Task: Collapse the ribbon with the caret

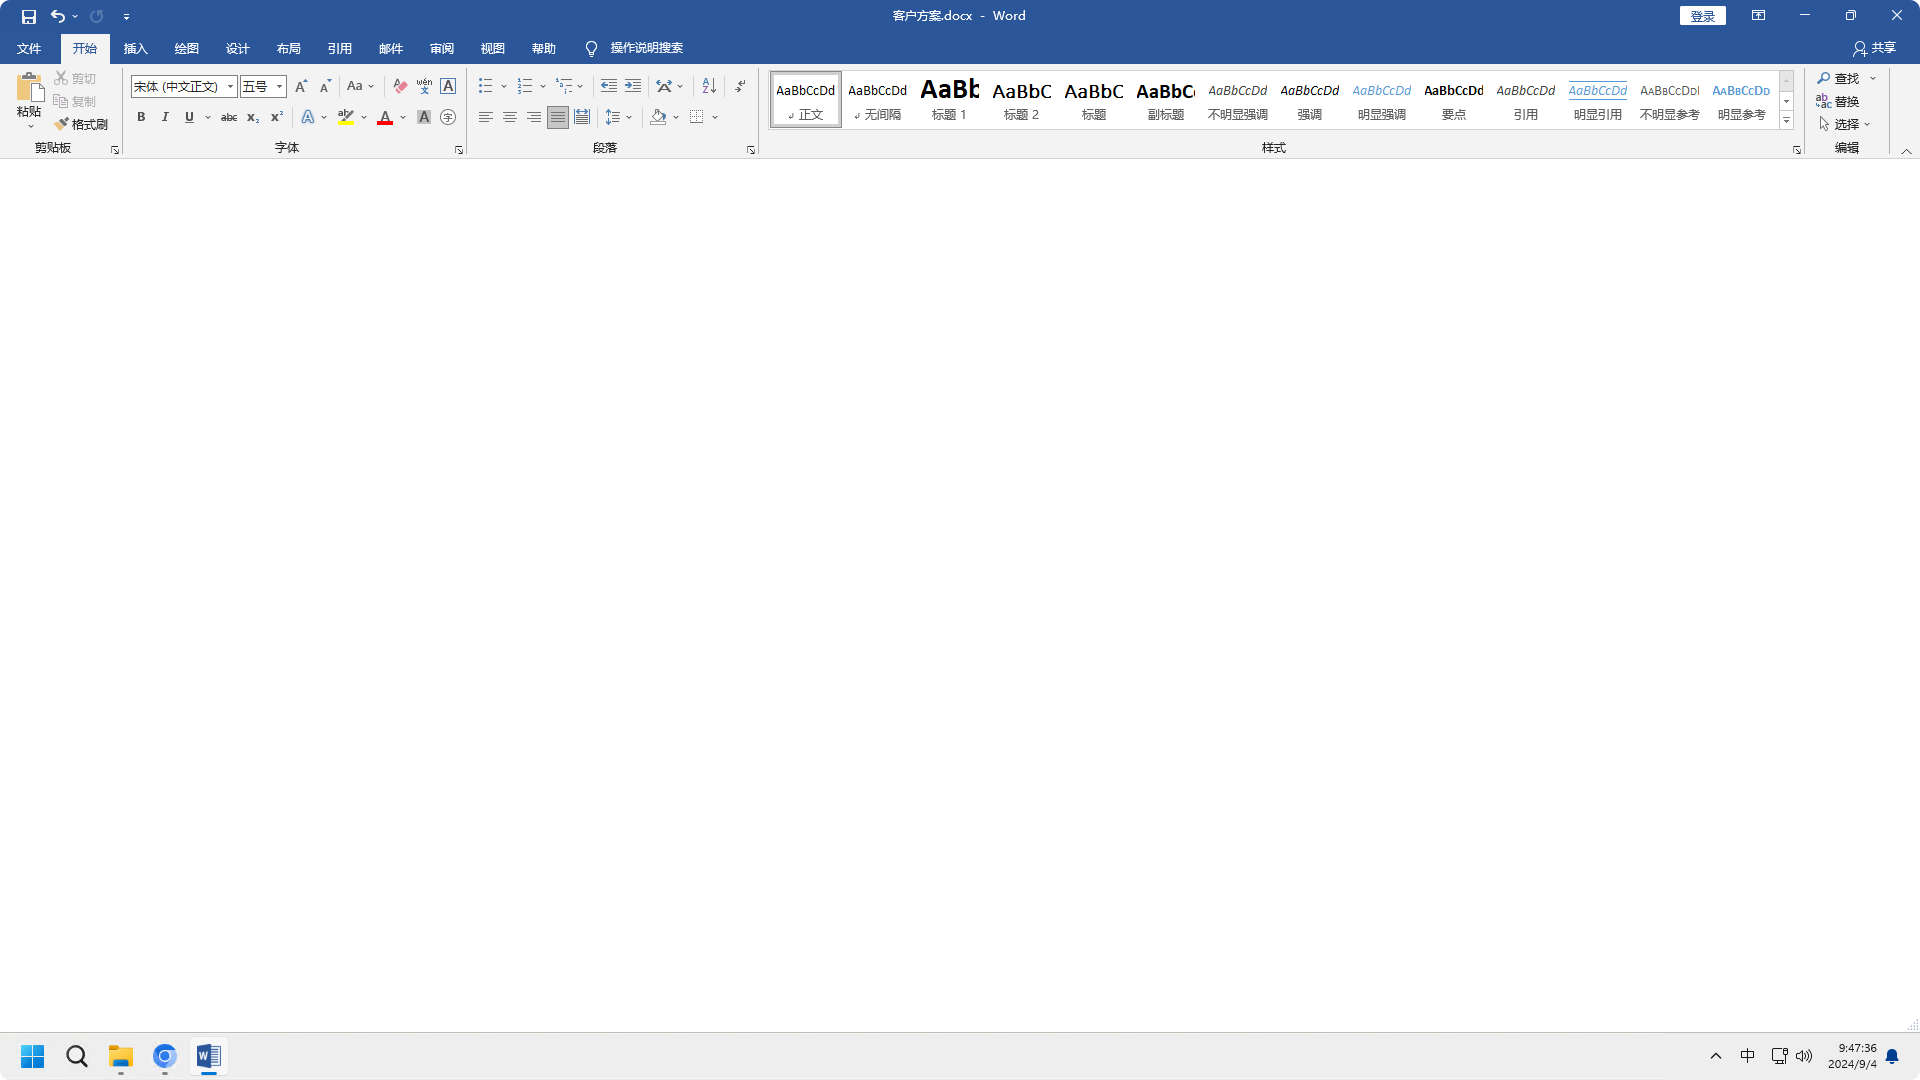Action: 1906,151
